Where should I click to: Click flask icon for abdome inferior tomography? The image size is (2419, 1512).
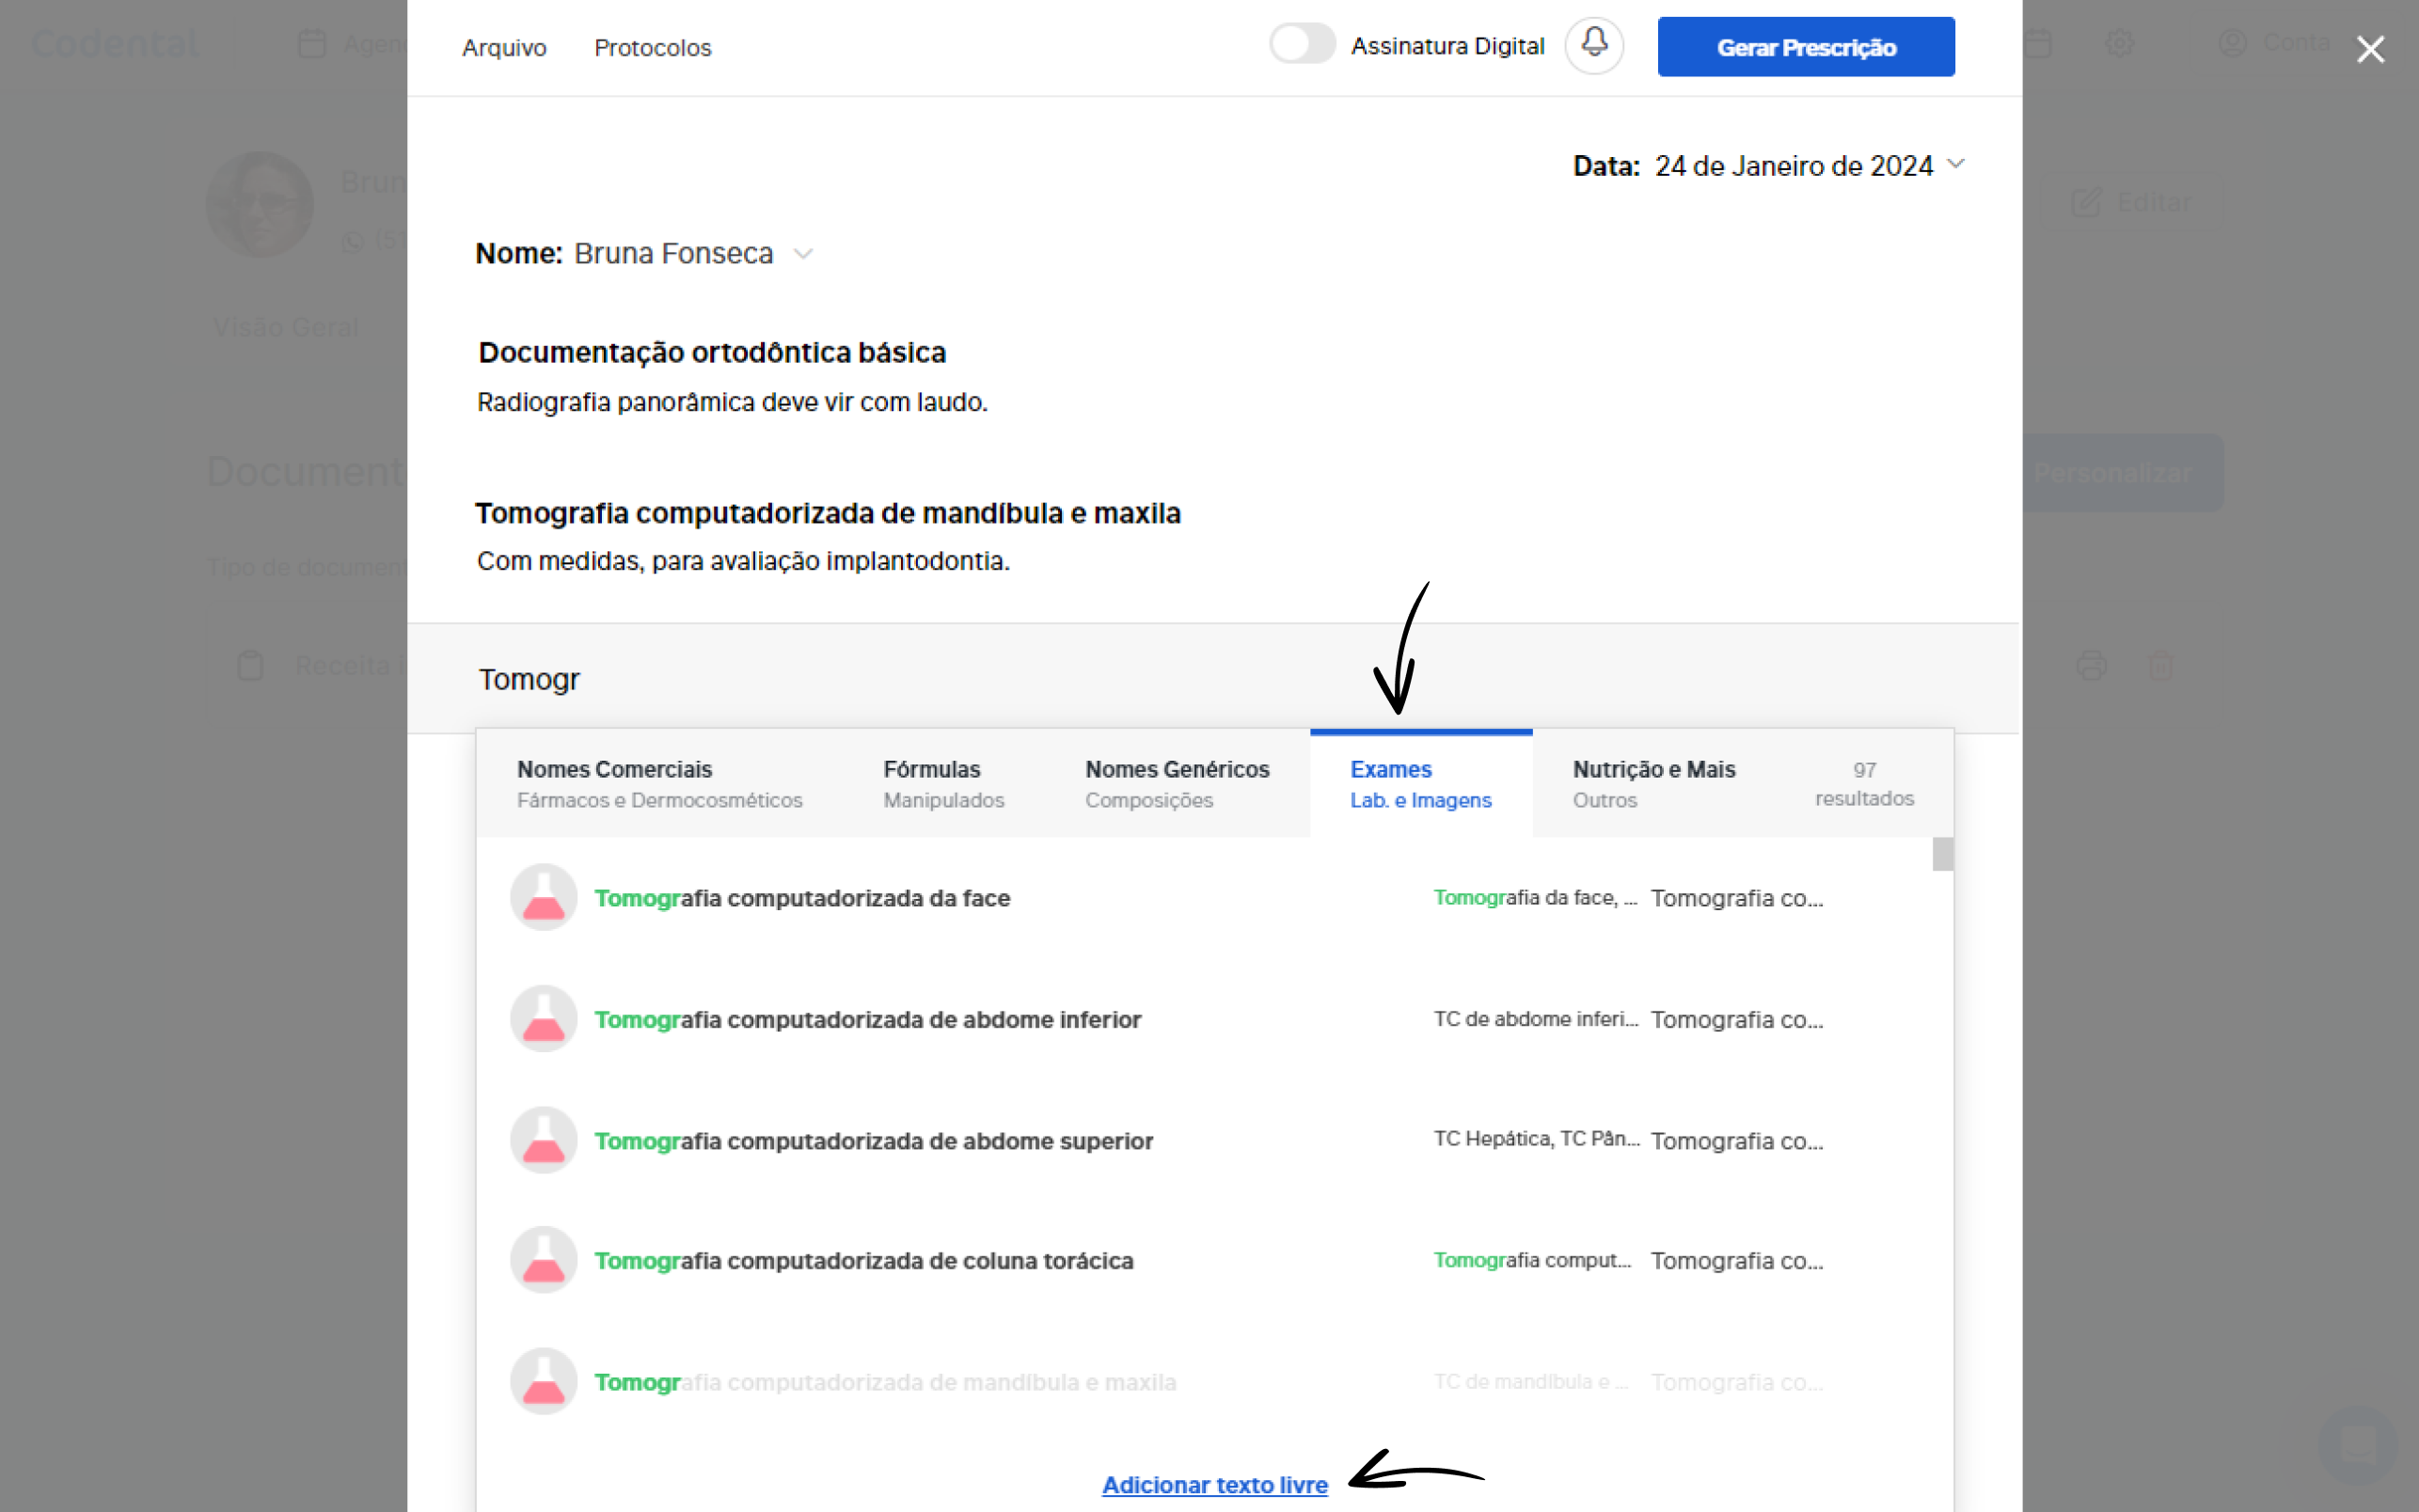(543, 1018)
